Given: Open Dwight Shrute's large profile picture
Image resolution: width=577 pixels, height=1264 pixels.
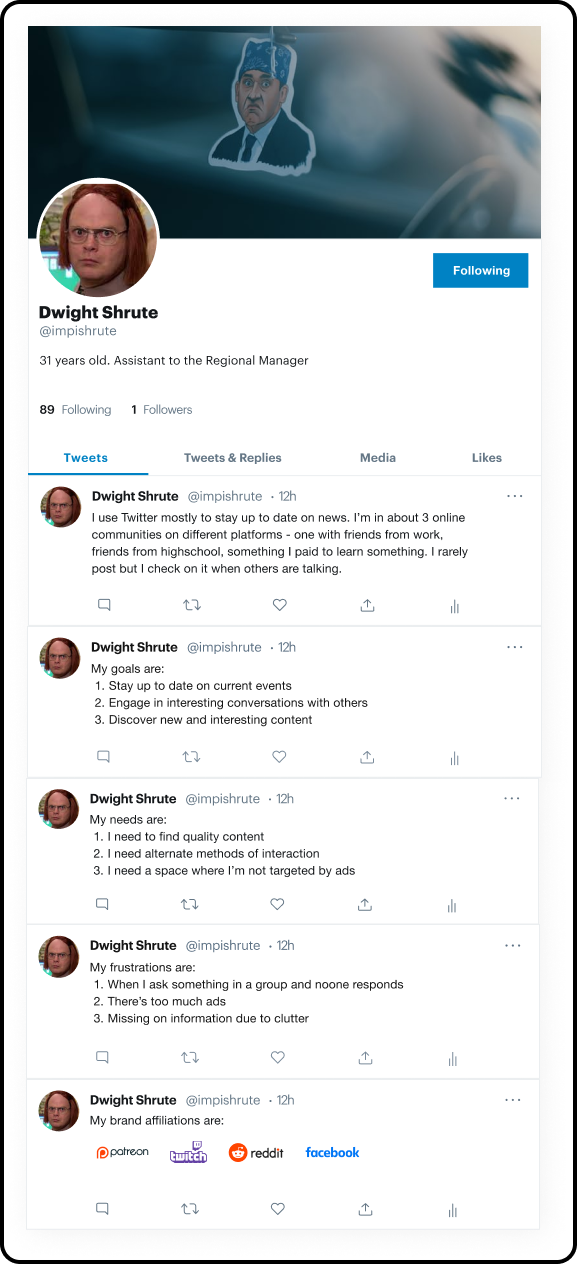Looking at the screenshot, I should (x=98, y=238).
